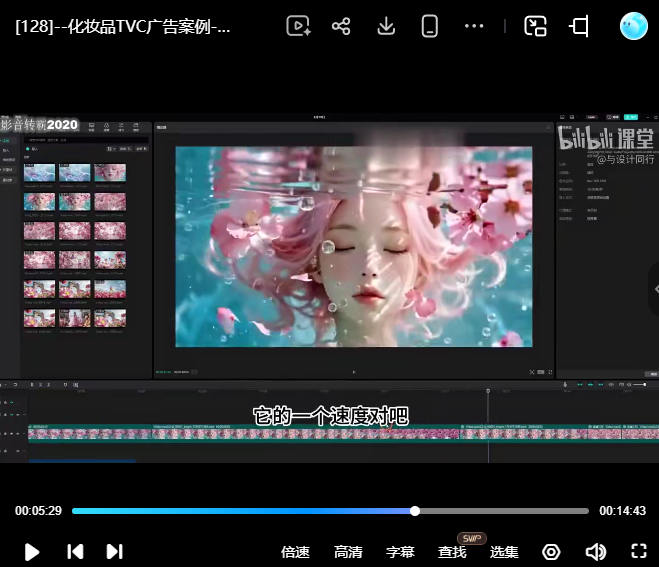Click the current time 00:05:29 label

coord(38,511)
